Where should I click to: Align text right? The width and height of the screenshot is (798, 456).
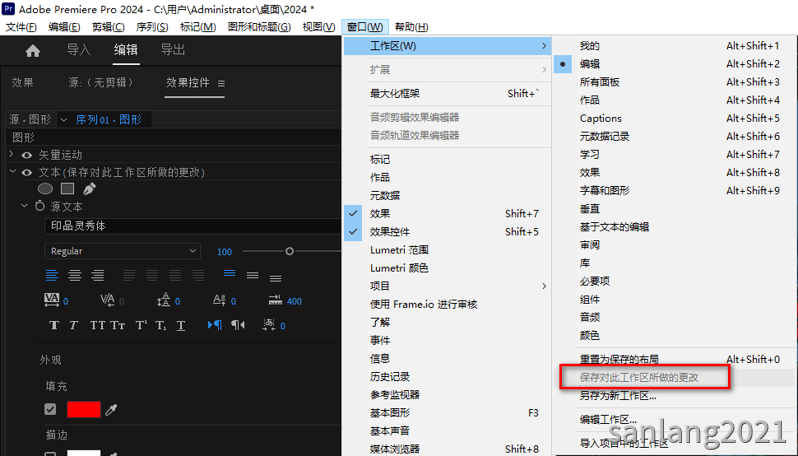click(x=98, y=276)
